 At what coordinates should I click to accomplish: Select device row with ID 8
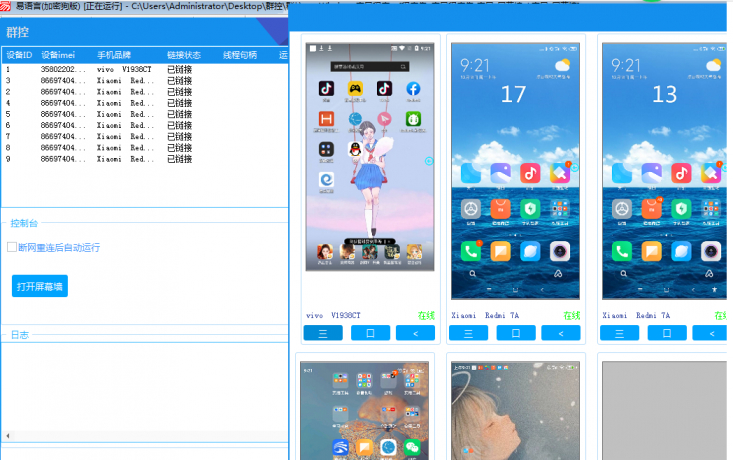click(x=145, y=148)
